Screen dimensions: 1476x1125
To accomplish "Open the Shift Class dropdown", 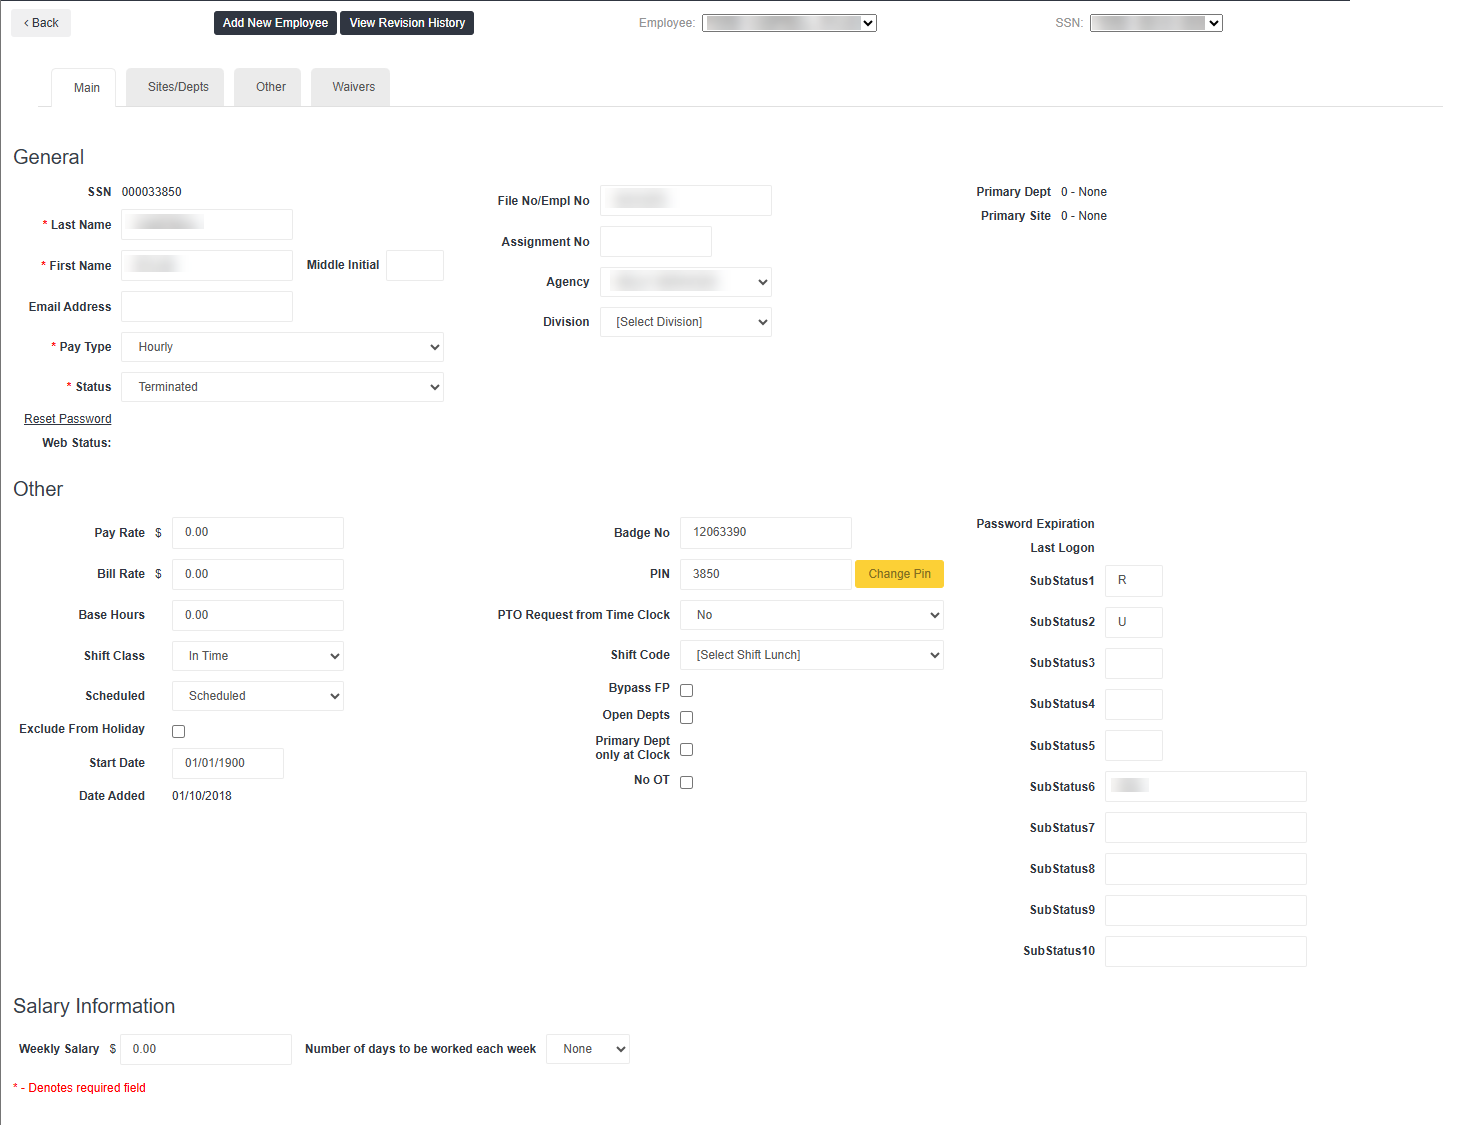I will [258, 656].
